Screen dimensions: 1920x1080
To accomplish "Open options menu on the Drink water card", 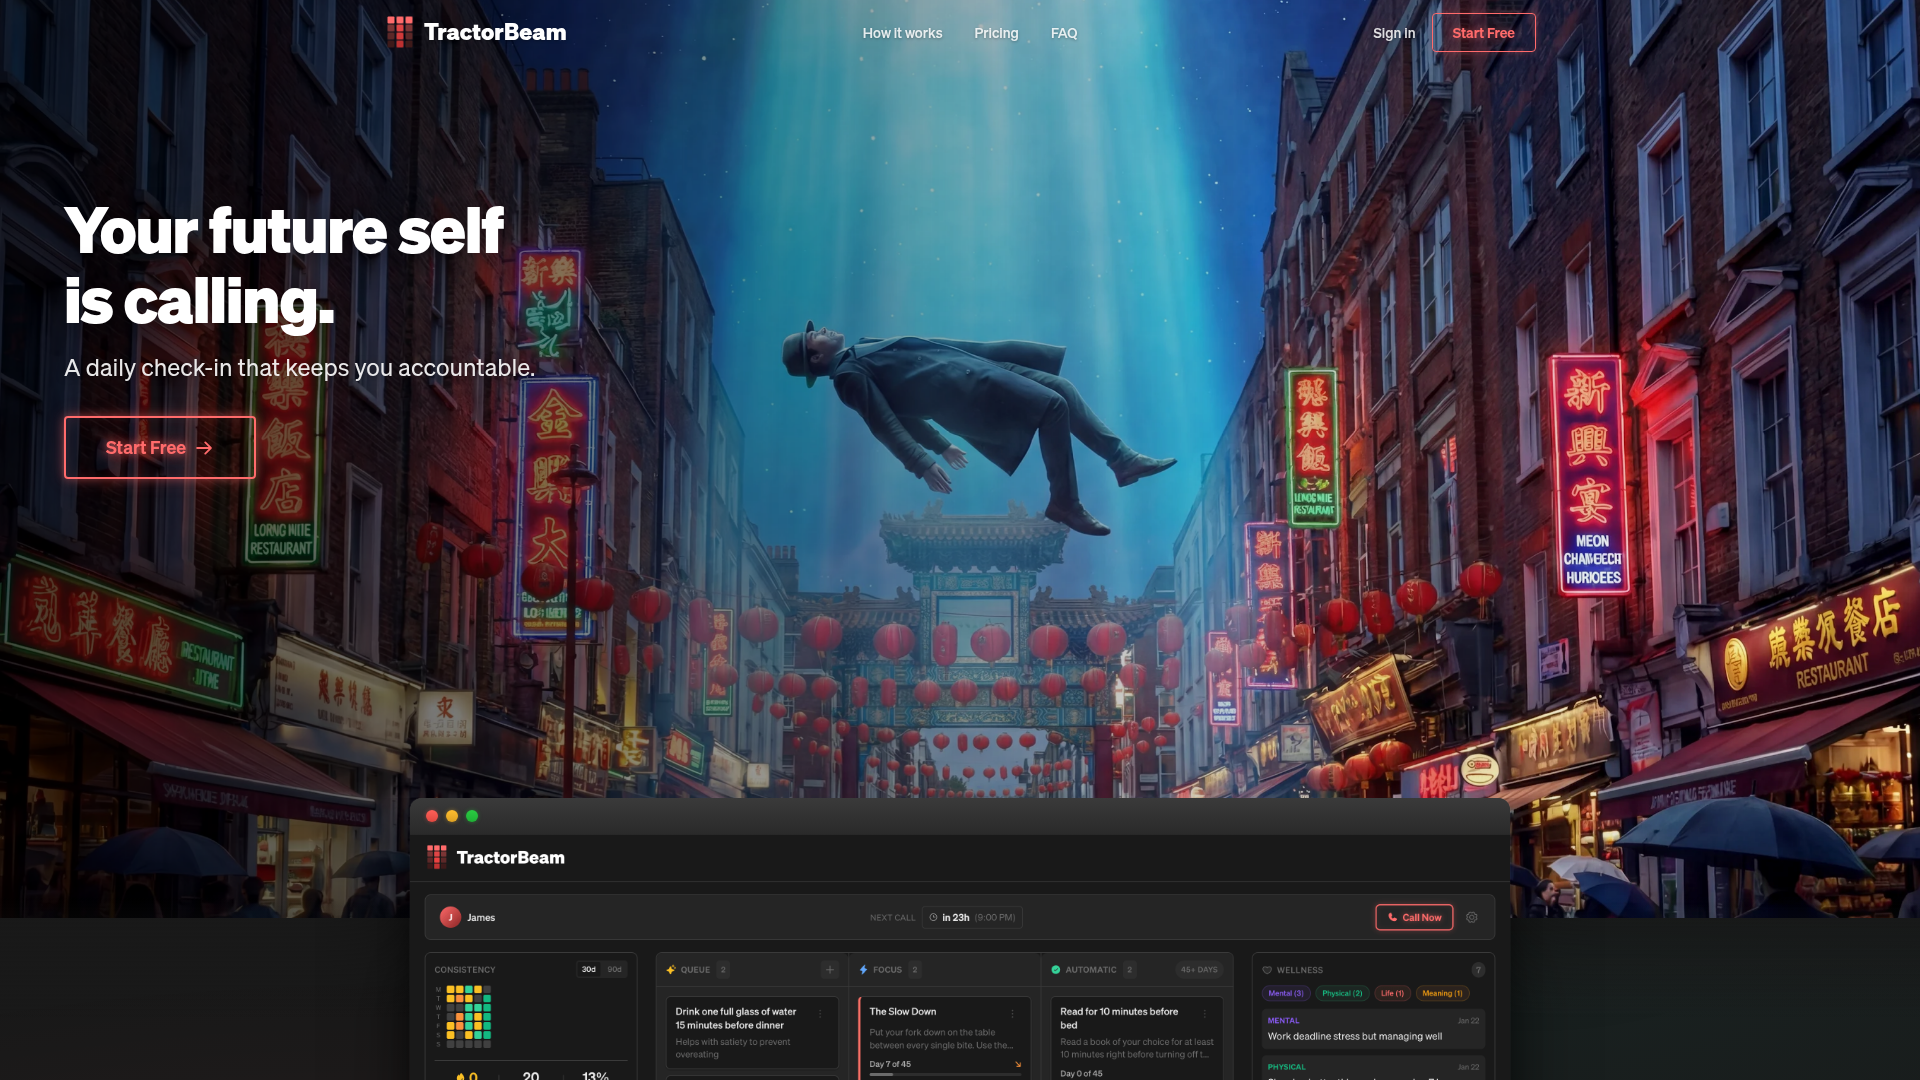I will (x=821, y=1013).
